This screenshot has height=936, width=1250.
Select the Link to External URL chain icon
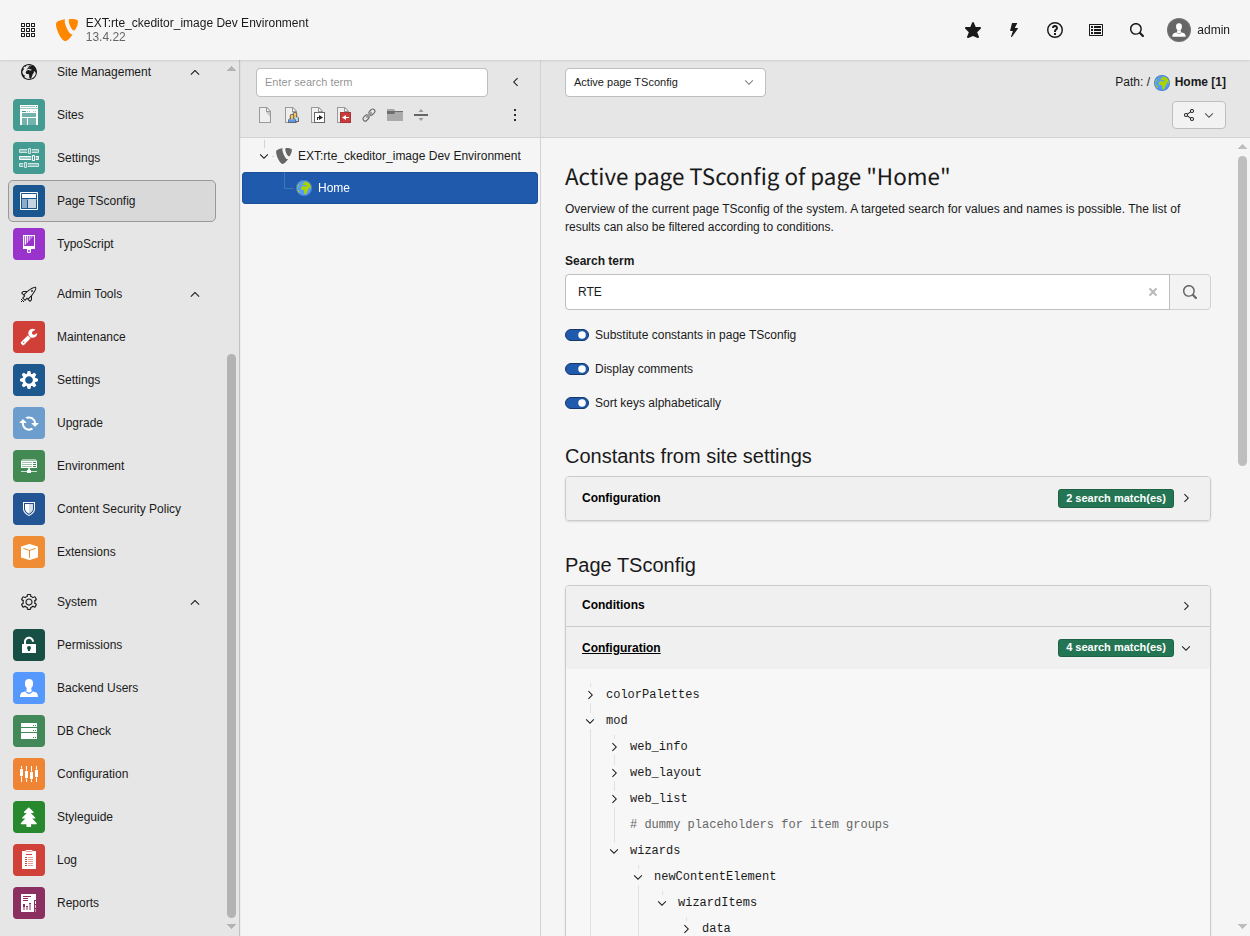[369, 115]
